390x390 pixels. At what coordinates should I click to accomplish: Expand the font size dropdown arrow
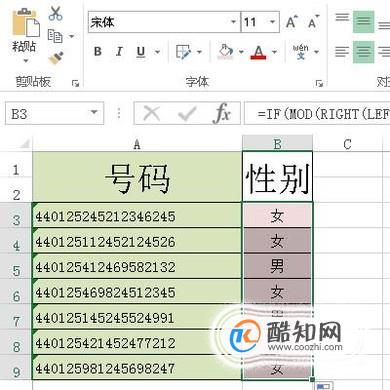[x=273, y=22]
